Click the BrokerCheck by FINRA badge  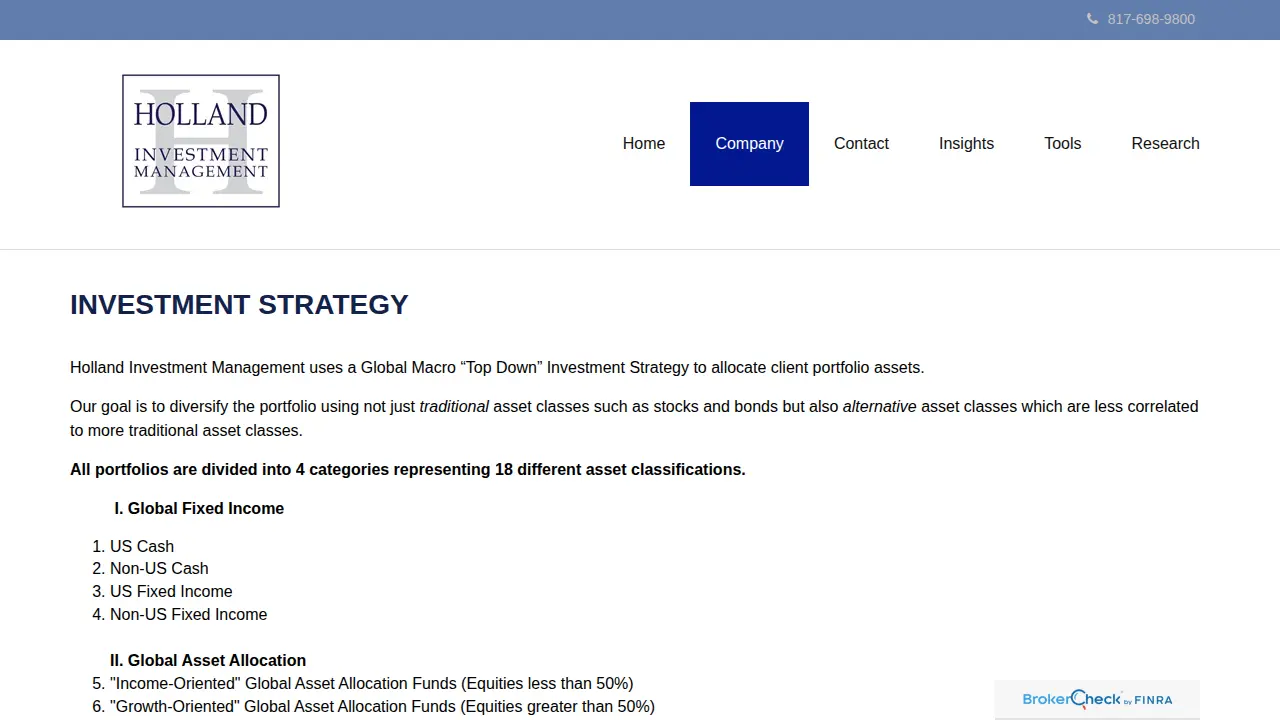[1097, 699]
